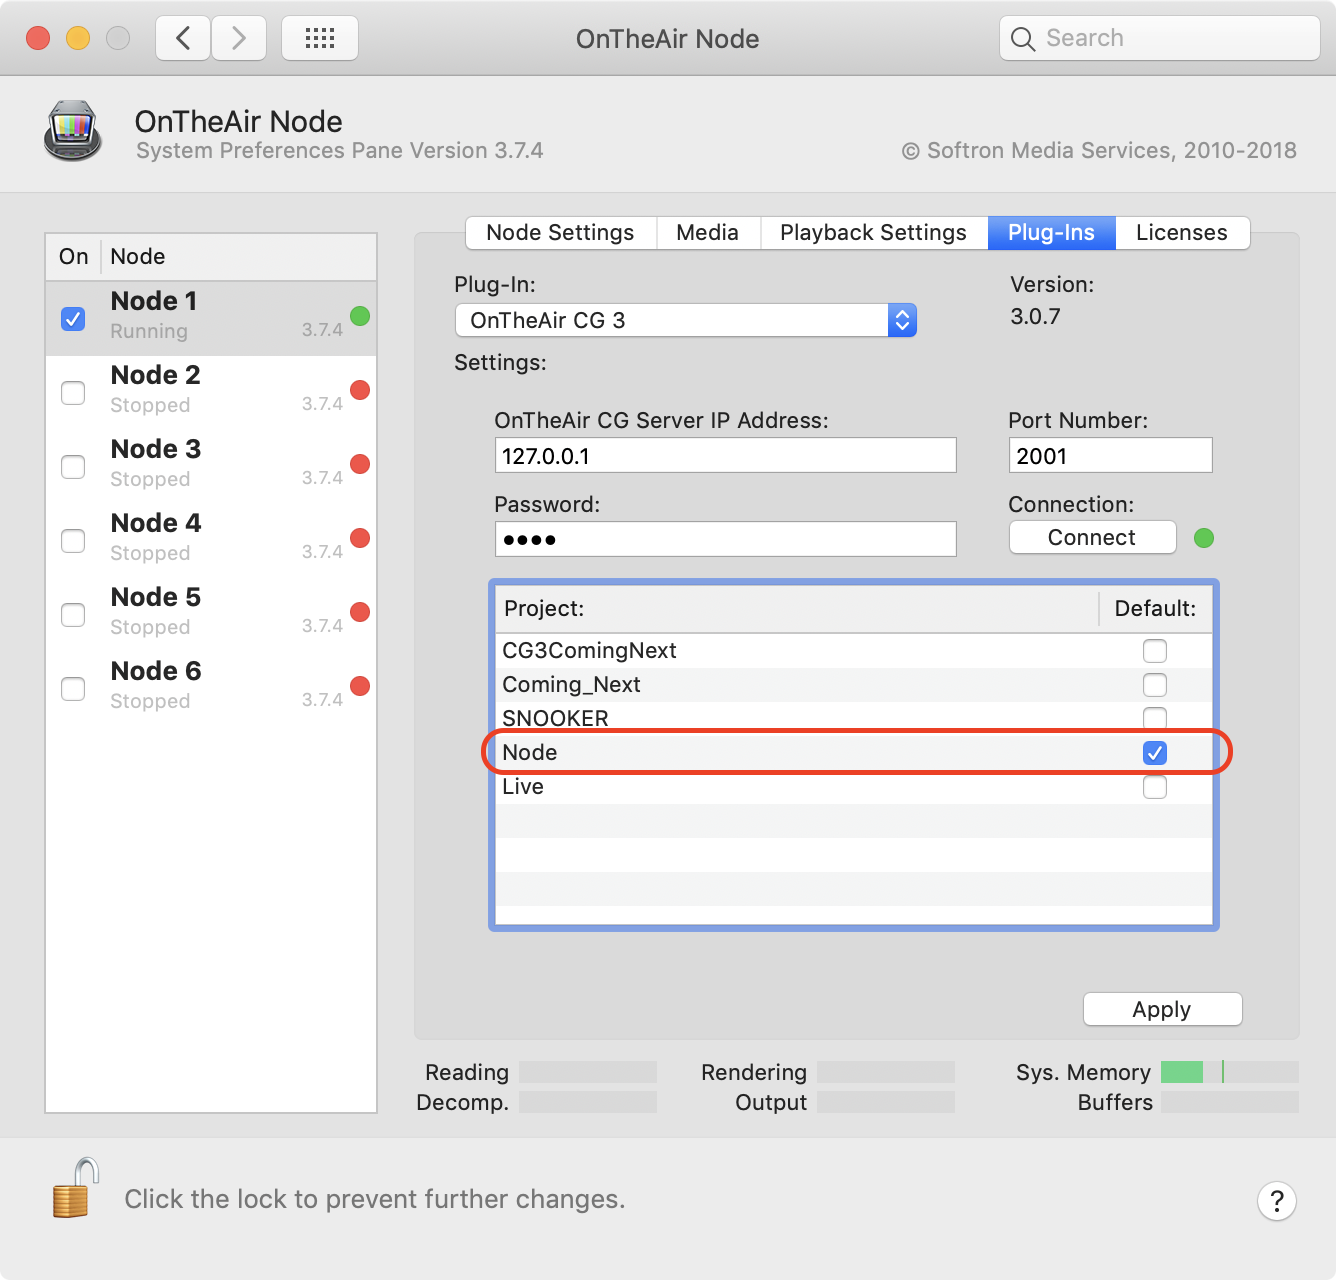This screenshot has width=1336, height=1280.
Task: Click the green status dot of Node 1
Action: coord(360,316)
